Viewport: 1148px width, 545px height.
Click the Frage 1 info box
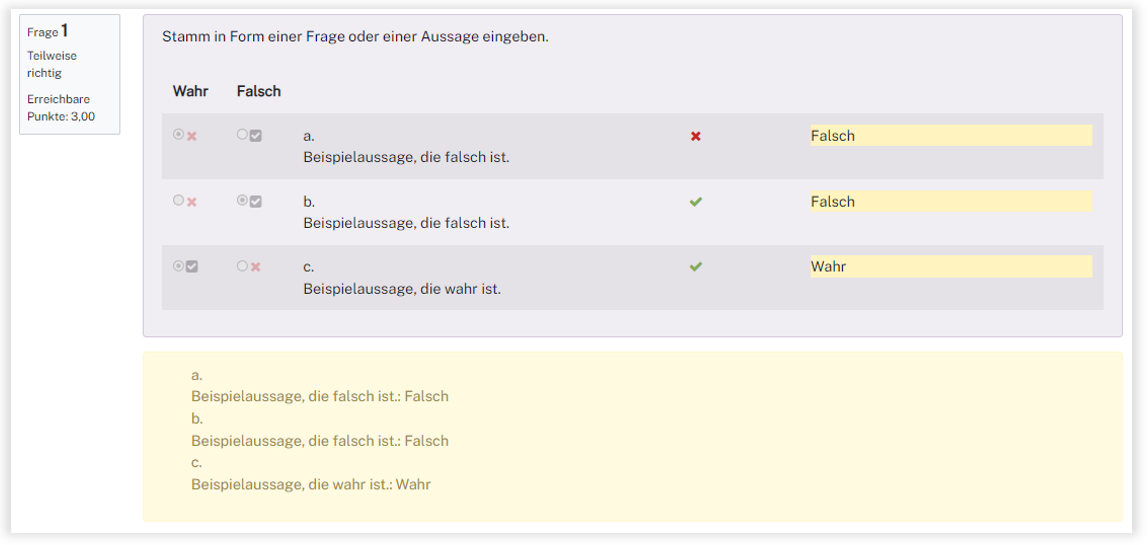(x=69, y=74)
